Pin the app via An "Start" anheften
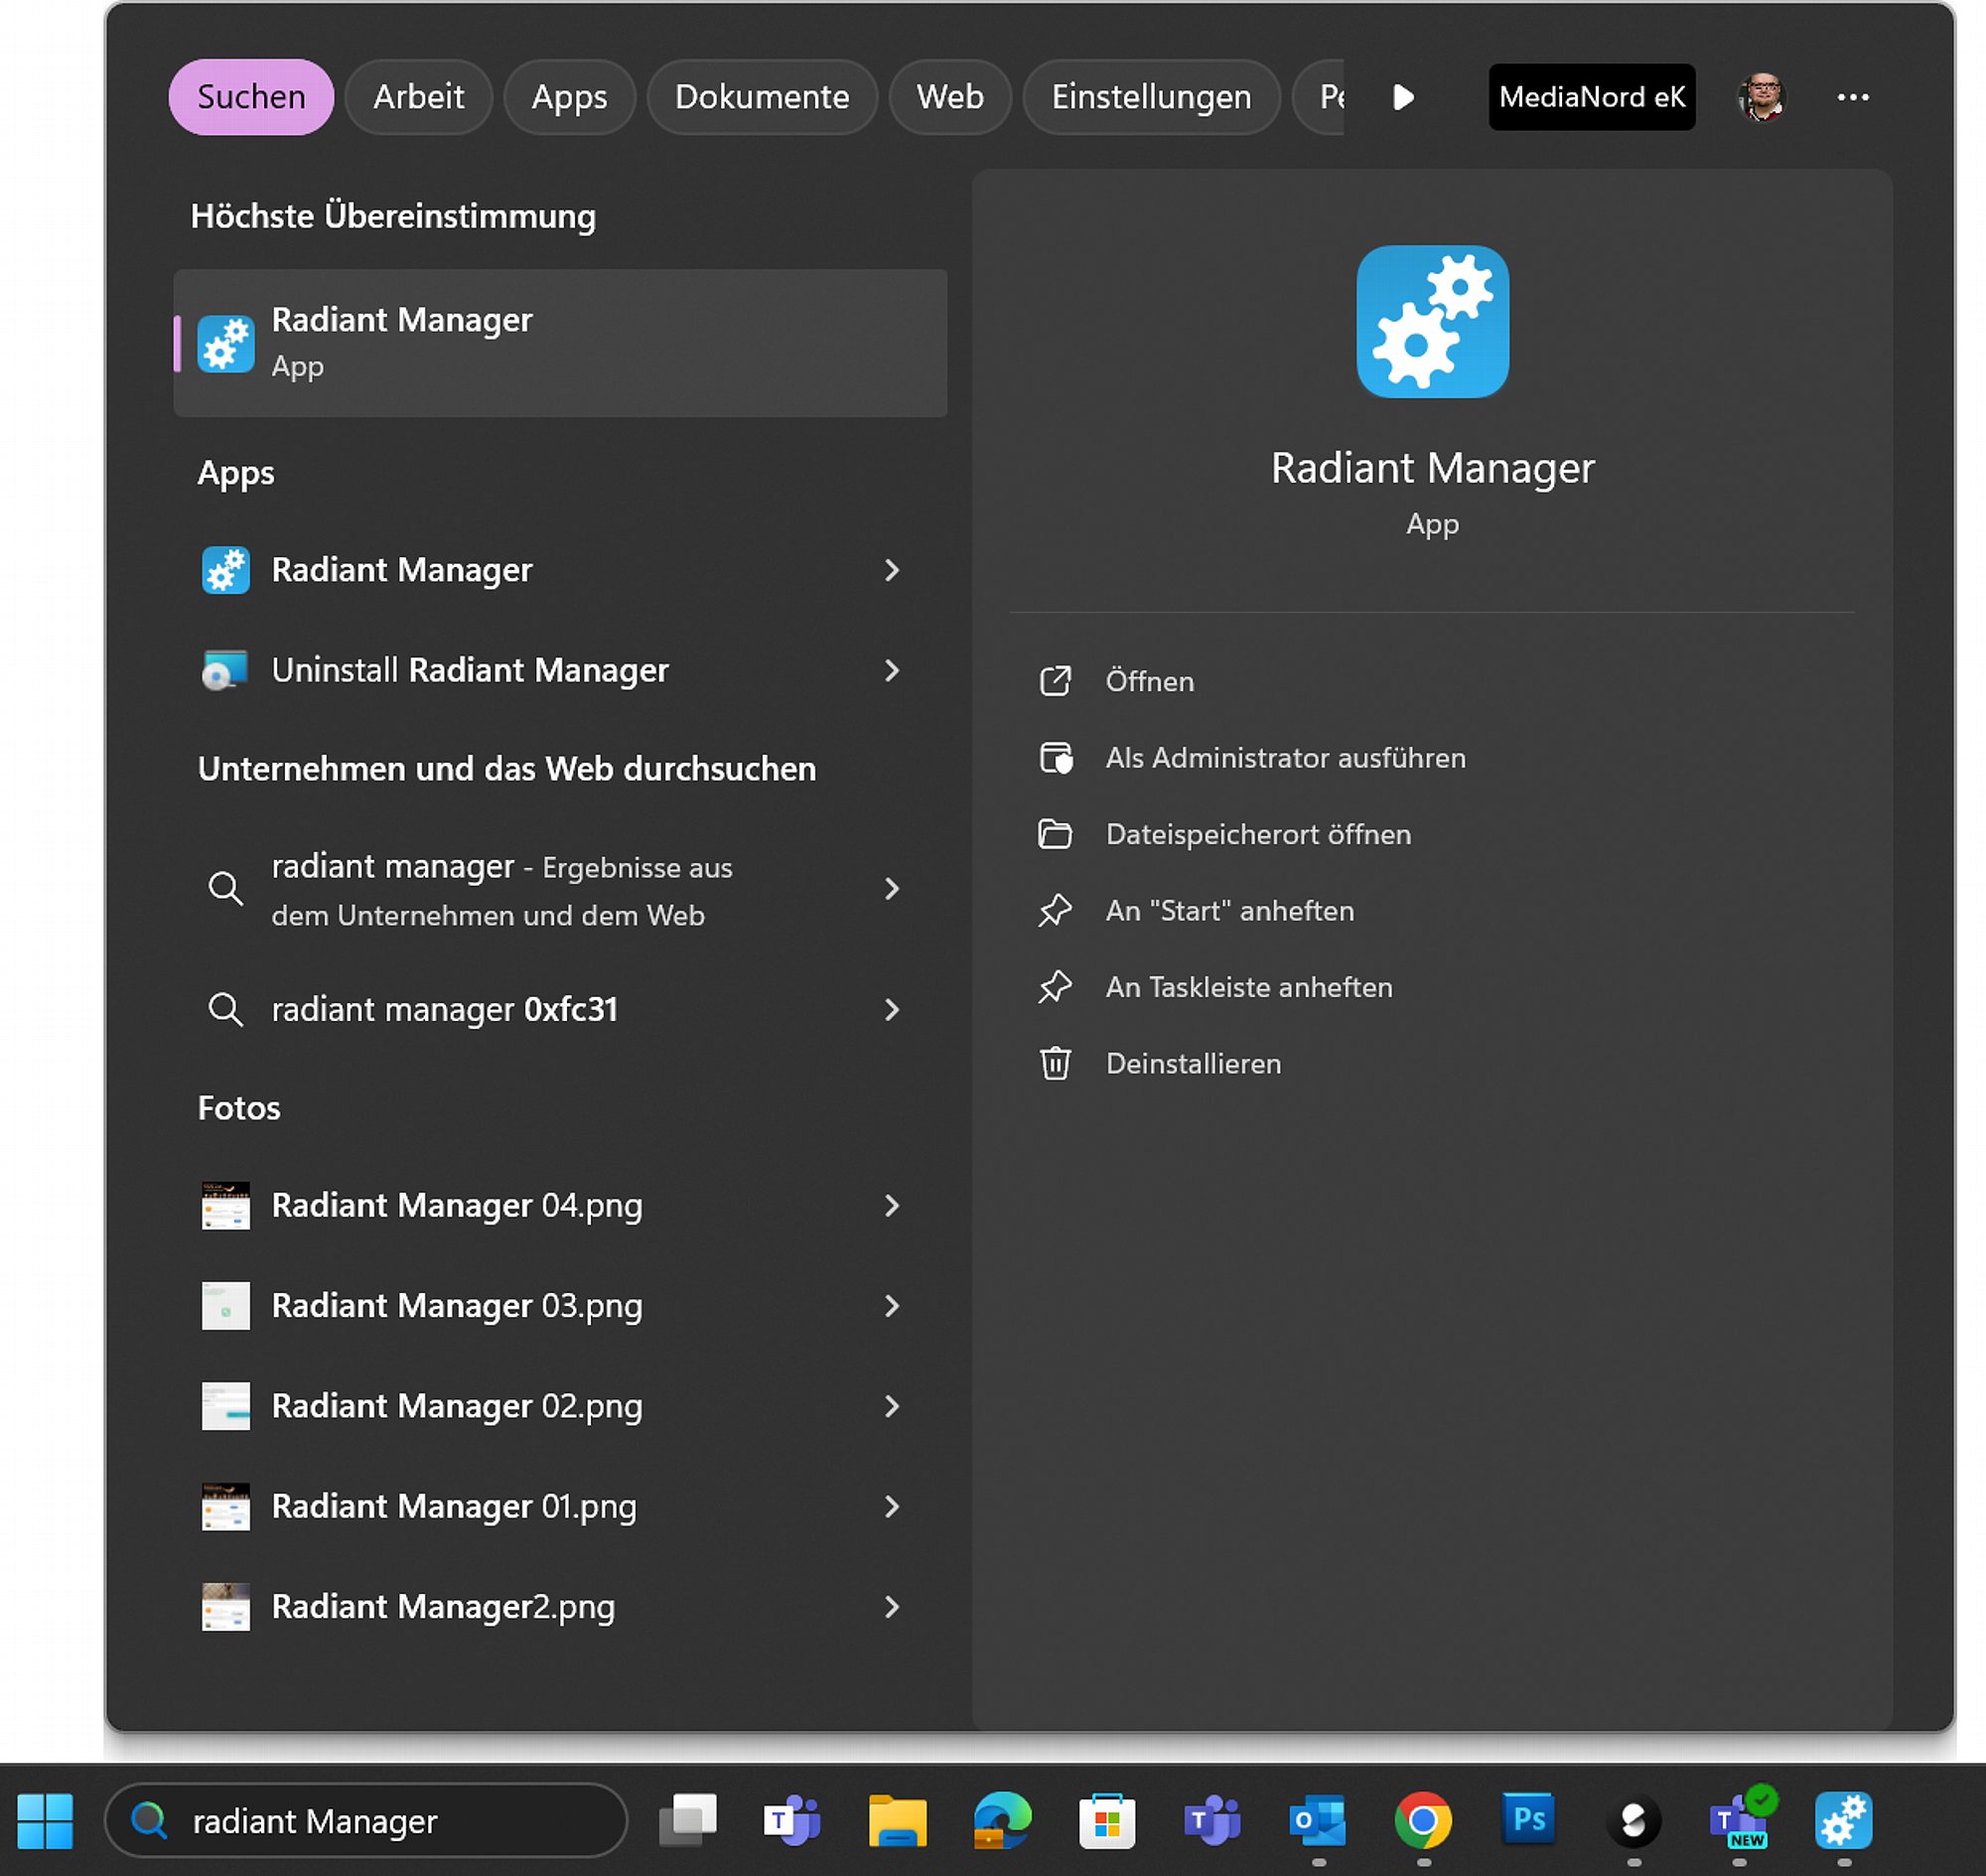This screenshot has width=1986, height=1876. coord(1230,911)
